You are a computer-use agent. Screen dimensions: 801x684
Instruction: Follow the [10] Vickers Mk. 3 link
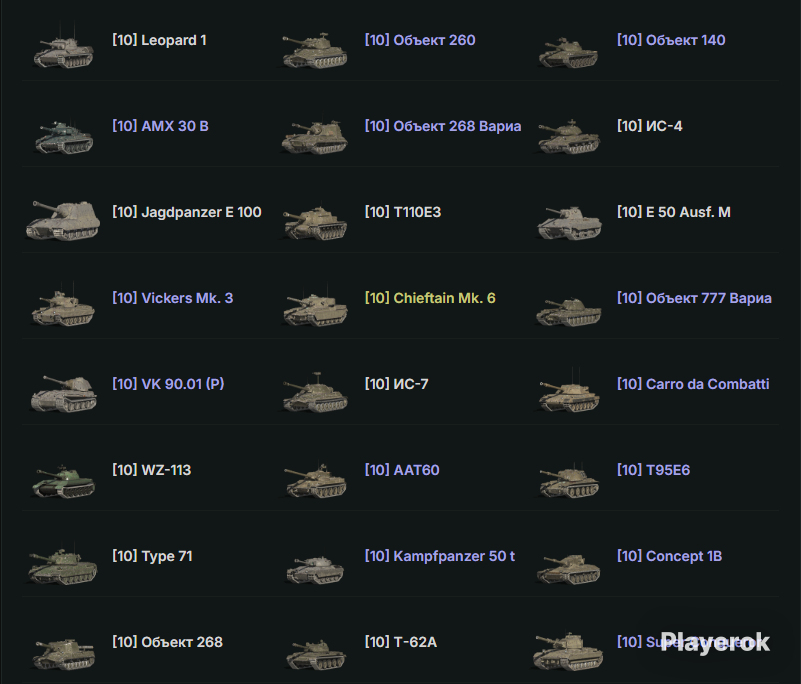point(173,298)
